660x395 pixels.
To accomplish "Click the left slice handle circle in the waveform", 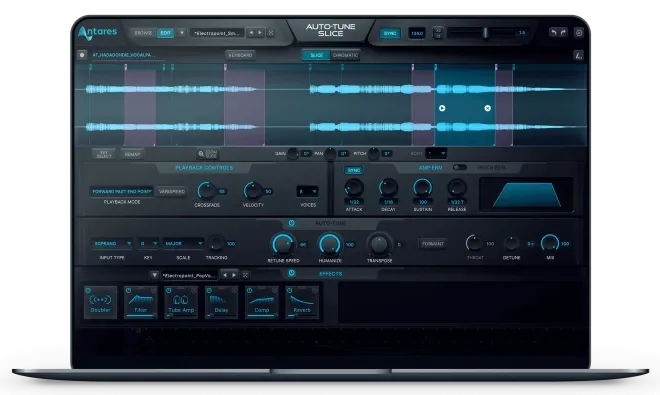I will click(442, 108).
